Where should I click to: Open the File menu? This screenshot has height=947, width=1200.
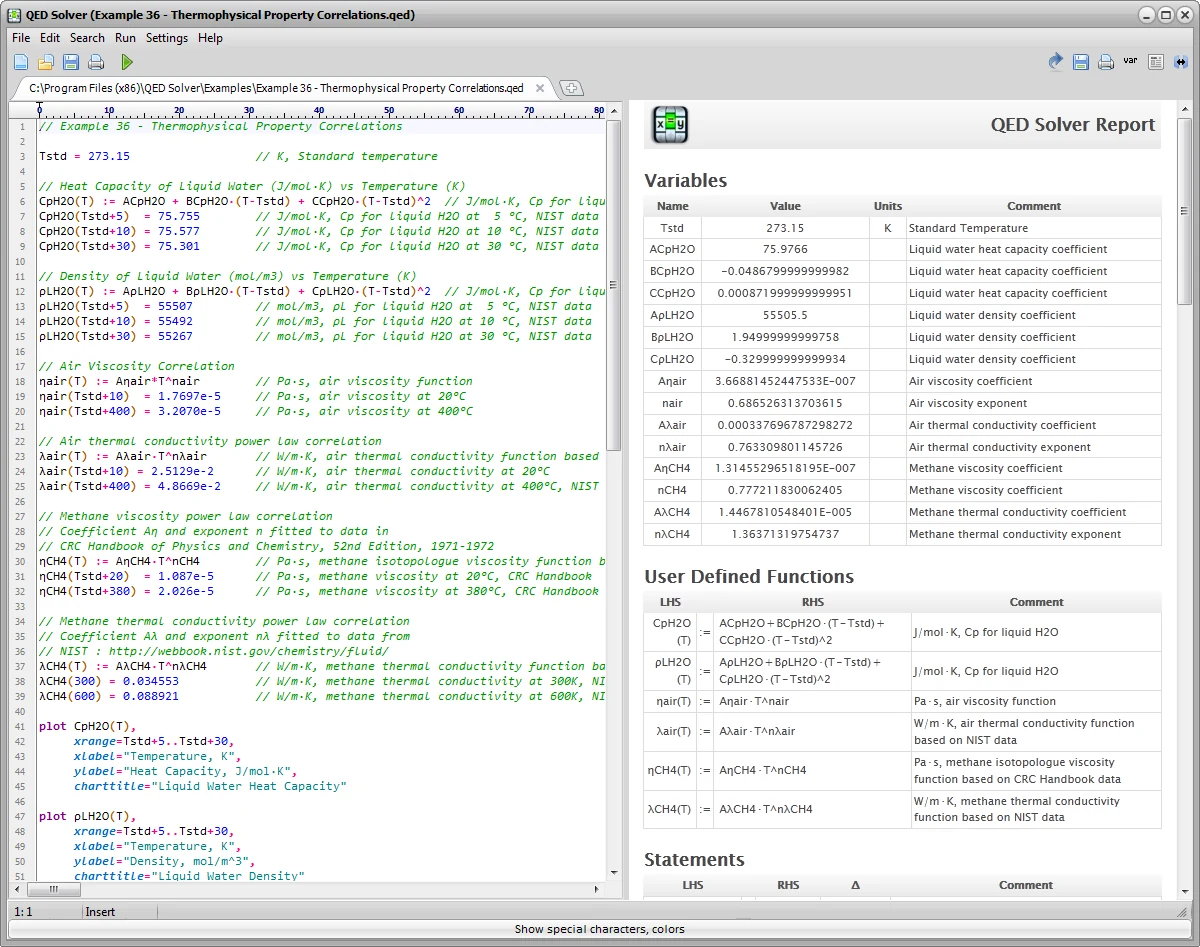(21, 38)
